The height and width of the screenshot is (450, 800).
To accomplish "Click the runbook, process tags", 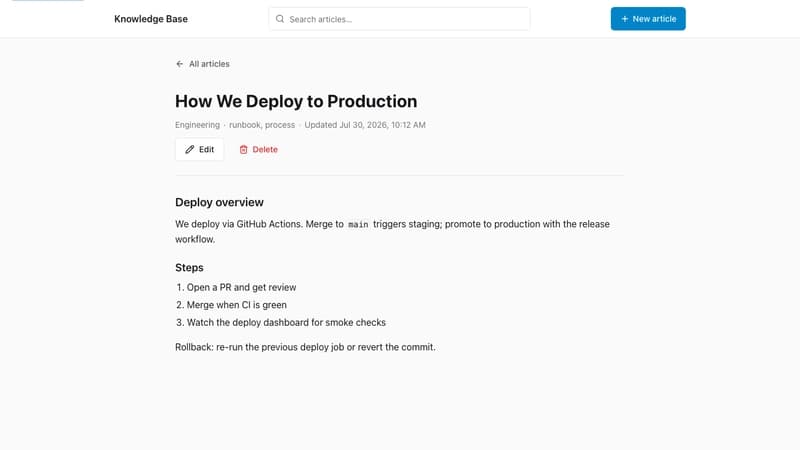I will (262, 125).
